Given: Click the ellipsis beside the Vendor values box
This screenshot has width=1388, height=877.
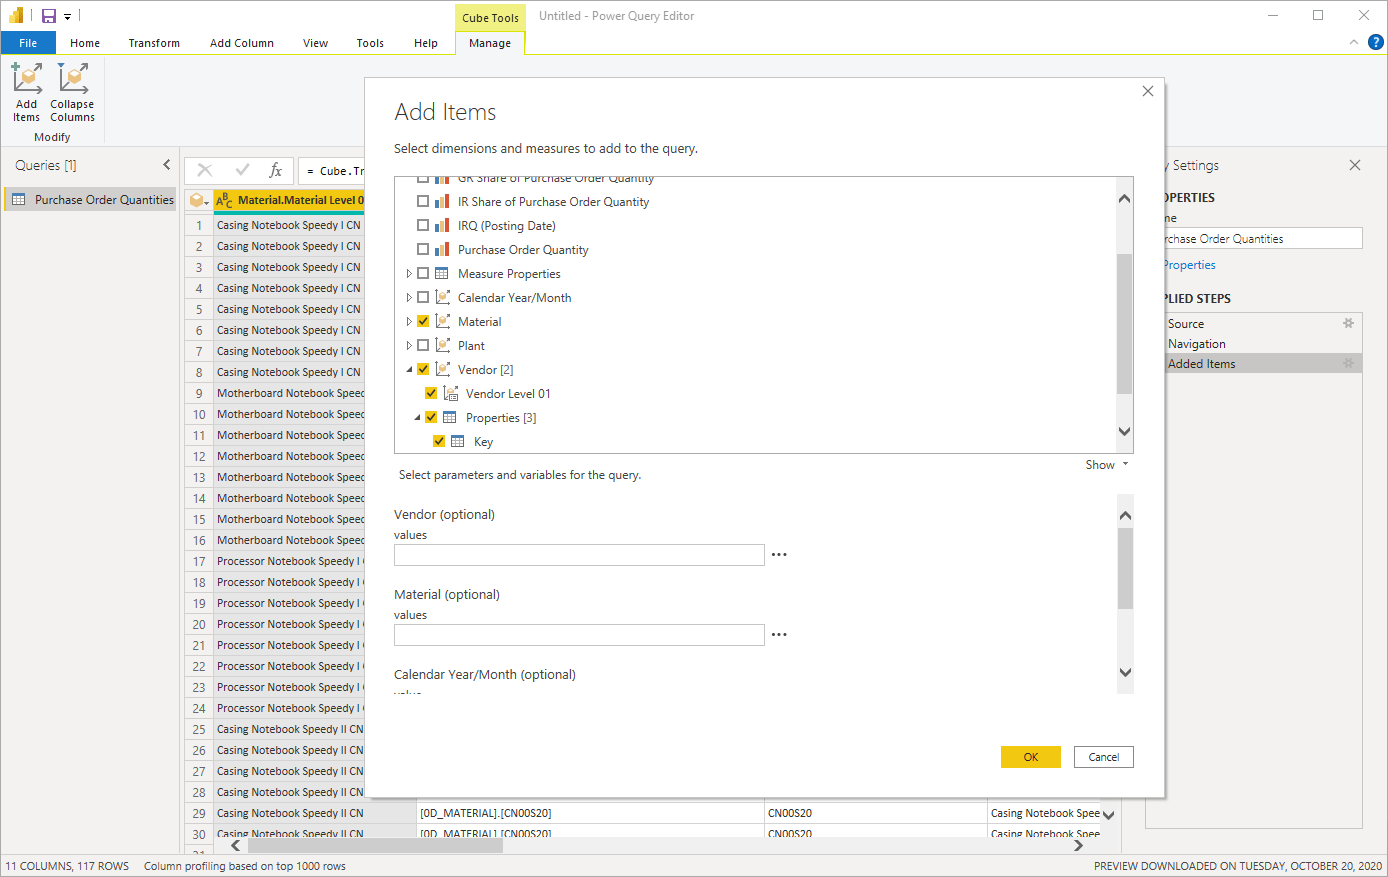Looking at the screenshot, I should pyautogui.click(x=779, y=553).
